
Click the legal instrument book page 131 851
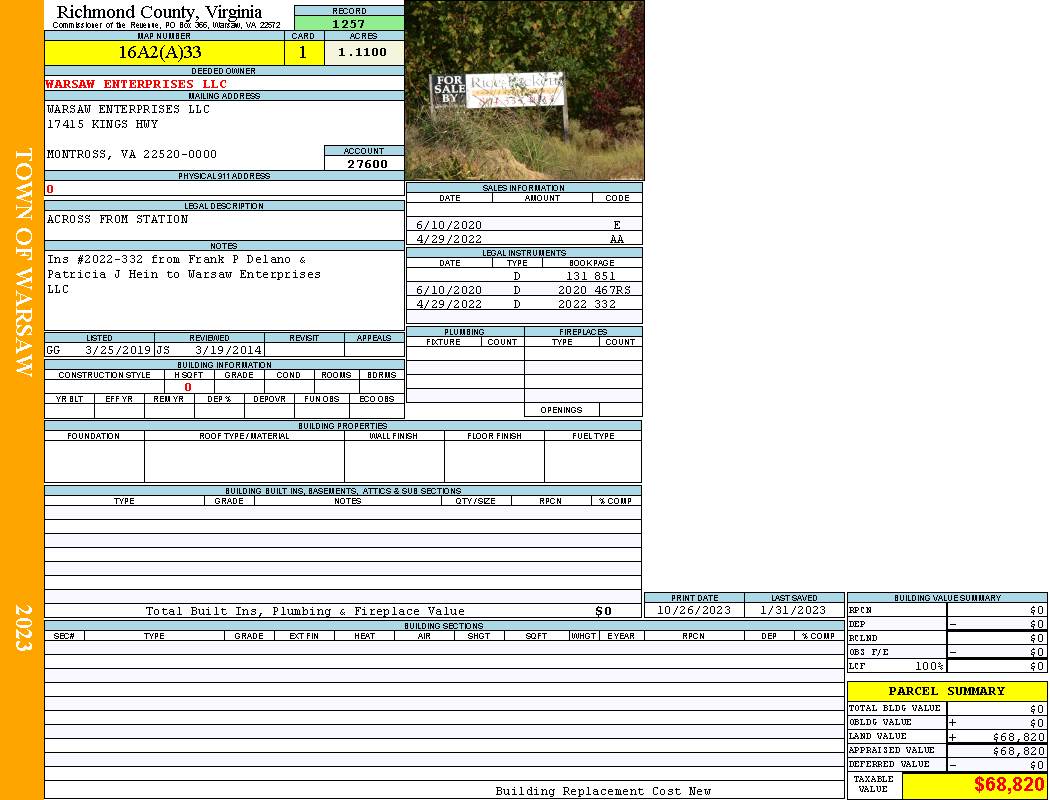590,276
